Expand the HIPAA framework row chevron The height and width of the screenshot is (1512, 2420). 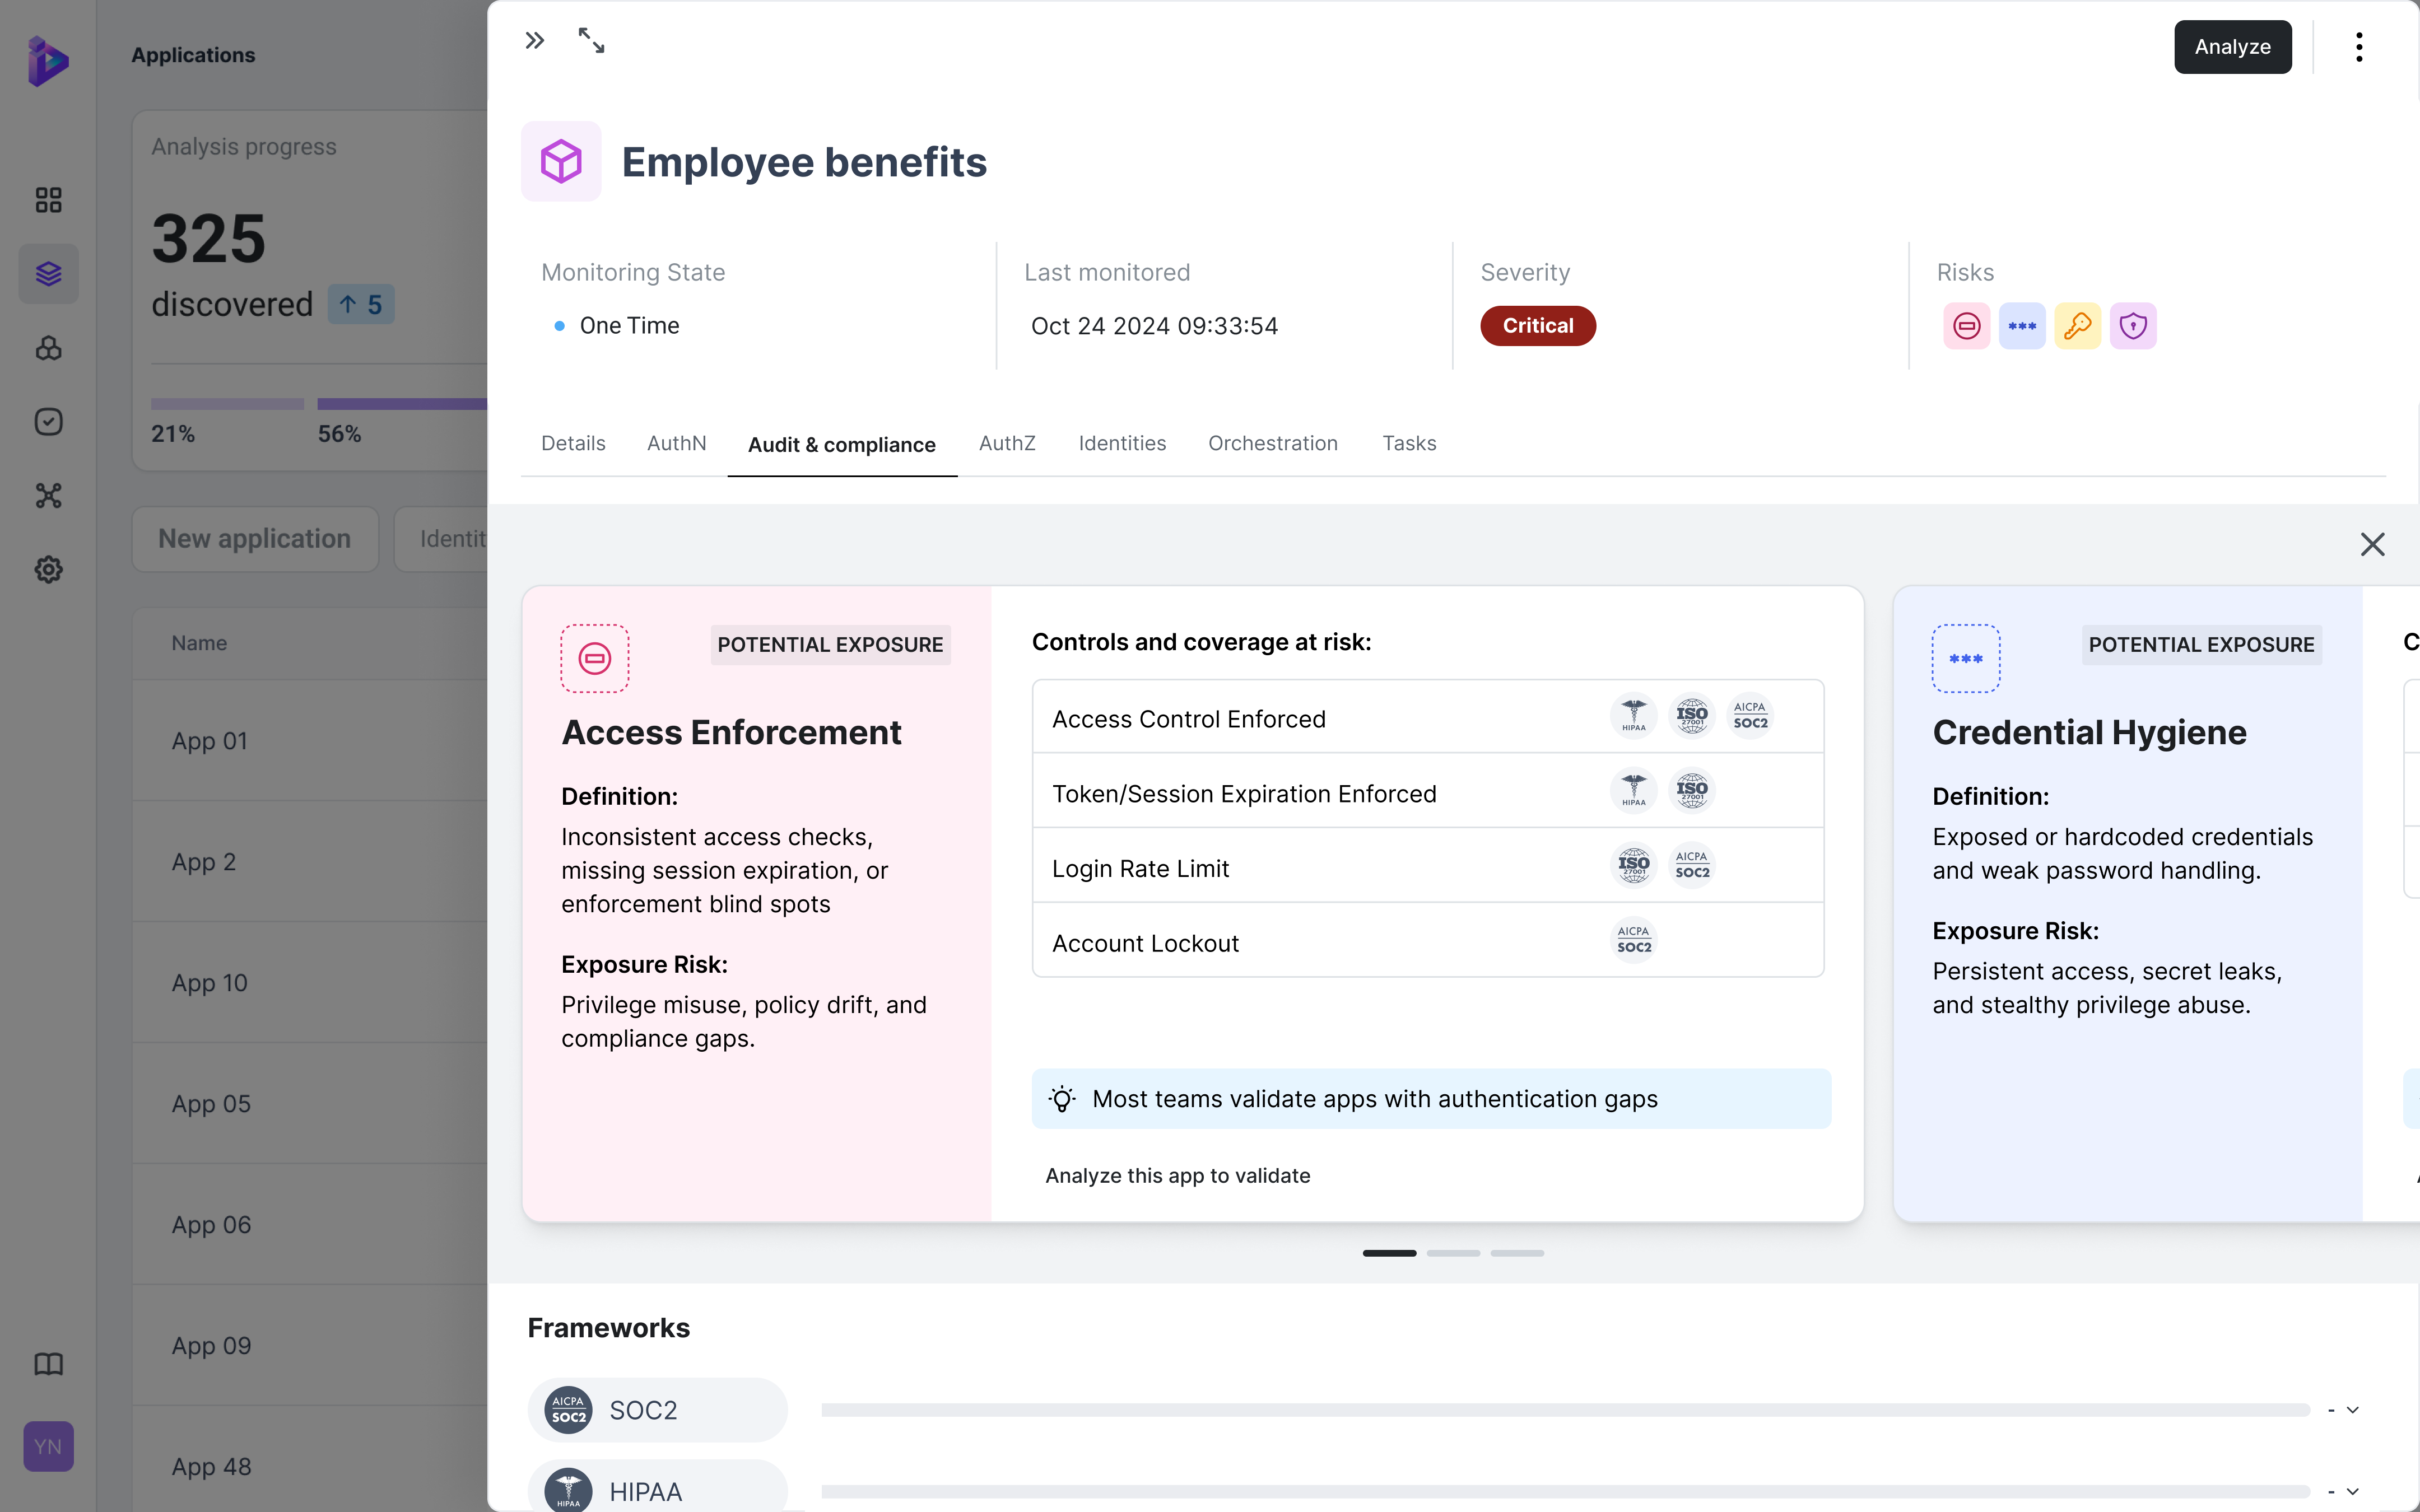tap(2353, 1491)
